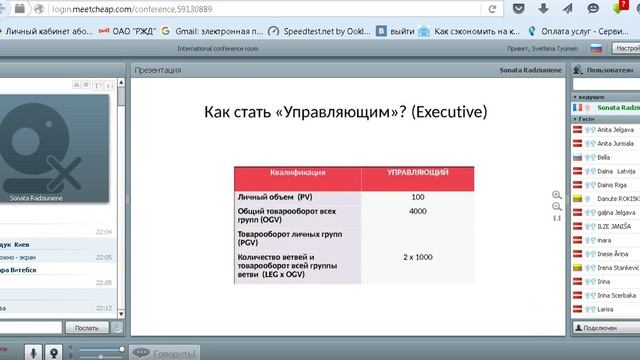Select presenter Sonata Radziuniene in user list

point(606,108)
